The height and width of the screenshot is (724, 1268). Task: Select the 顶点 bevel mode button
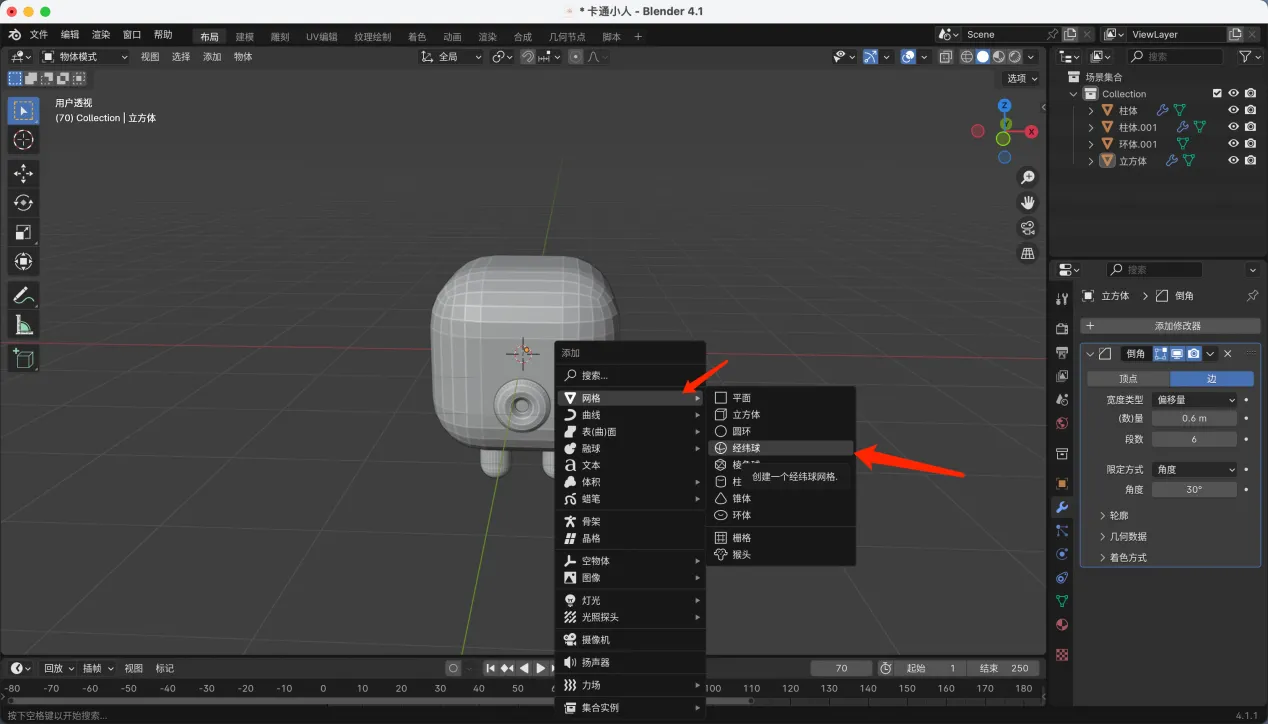(x=1128, y=379)
